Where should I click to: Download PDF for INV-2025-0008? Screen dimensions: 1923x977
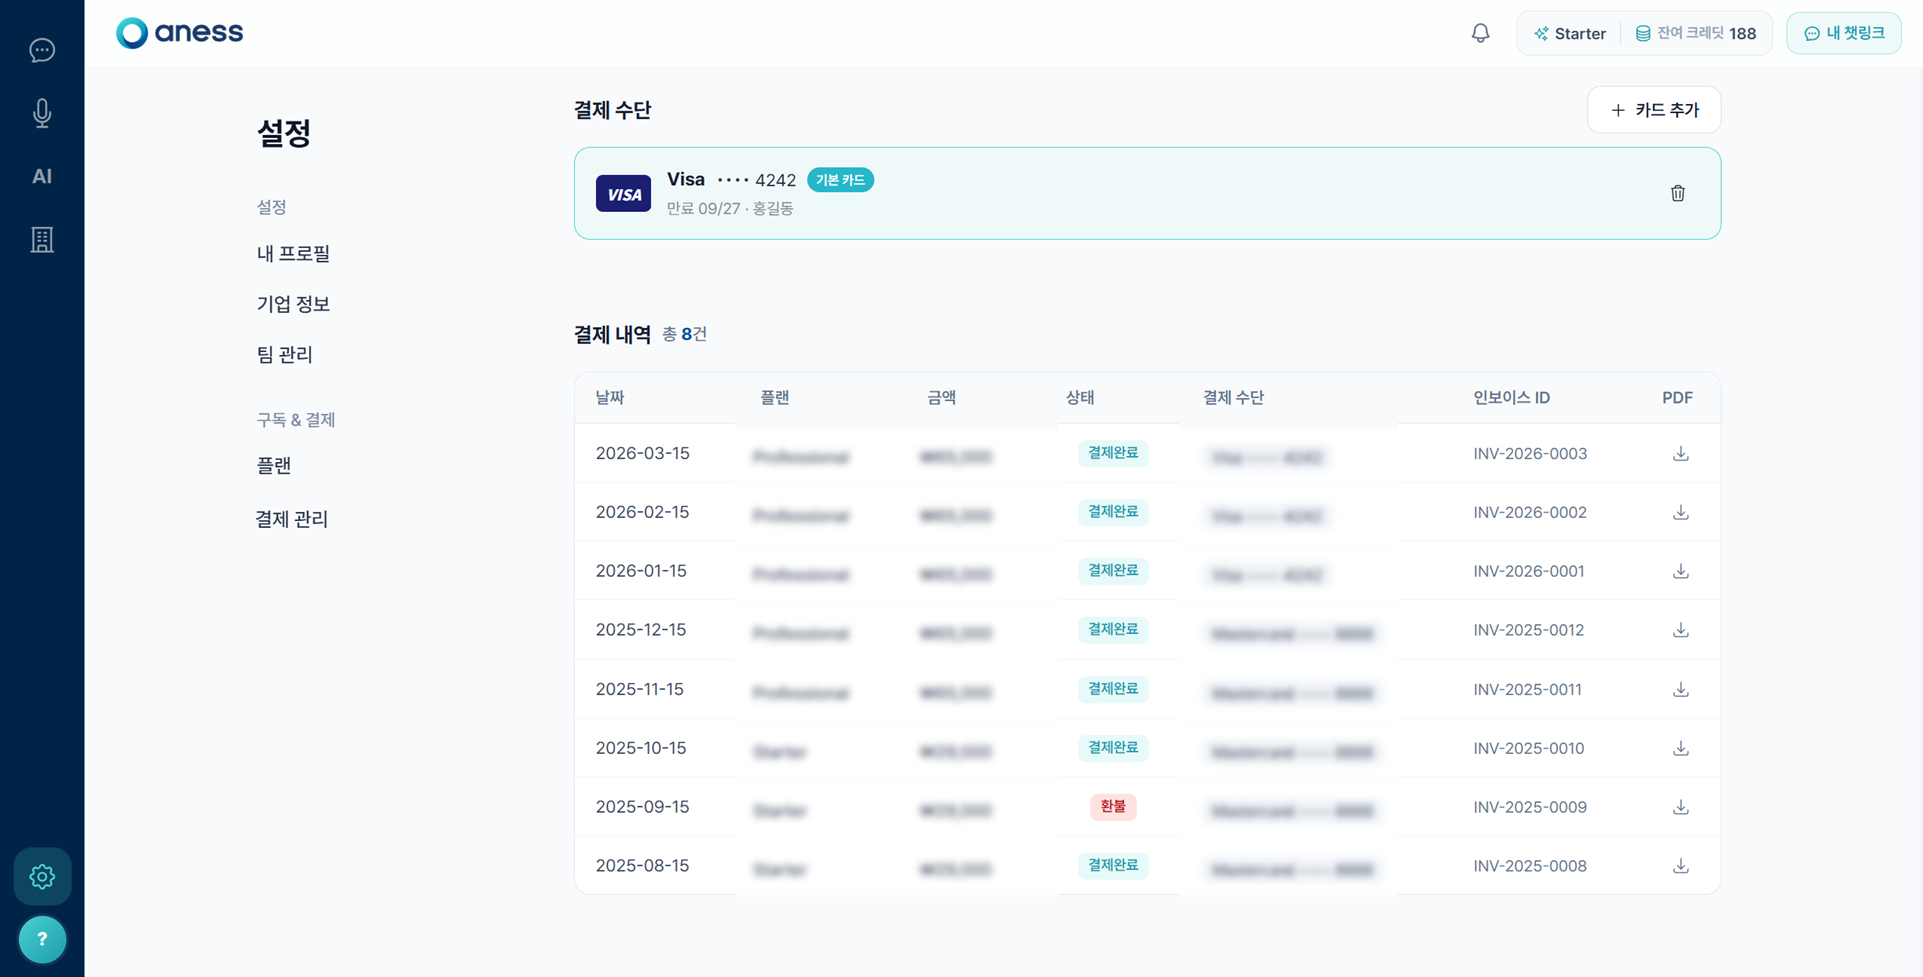click(1680, 866)
